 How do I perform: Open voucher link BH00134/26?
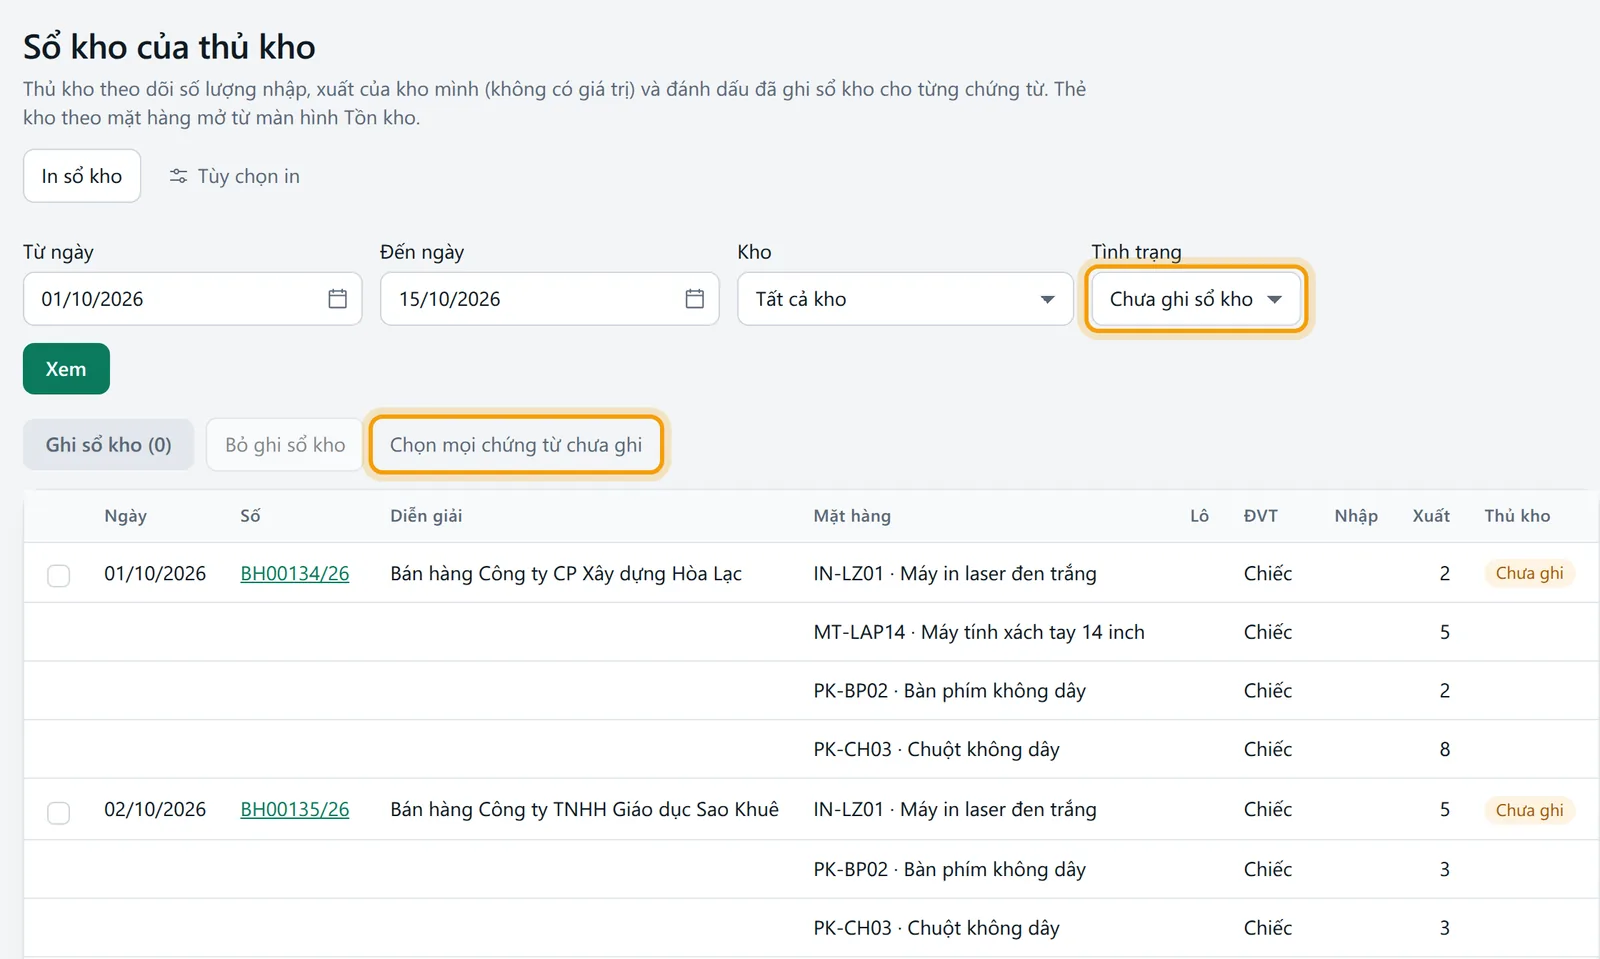tap(295, 574)
